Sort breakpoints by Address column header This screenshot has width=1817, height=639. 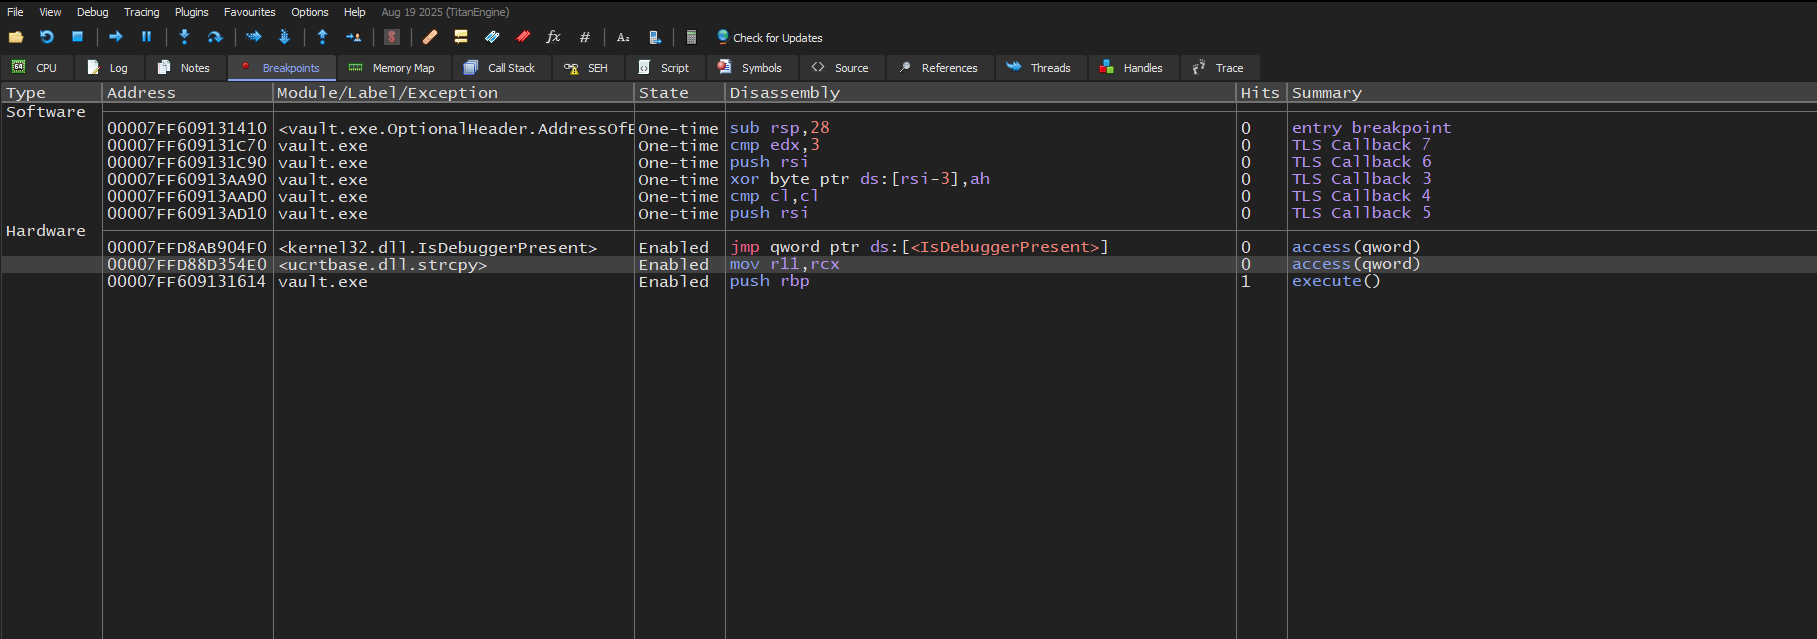point(187,93)
